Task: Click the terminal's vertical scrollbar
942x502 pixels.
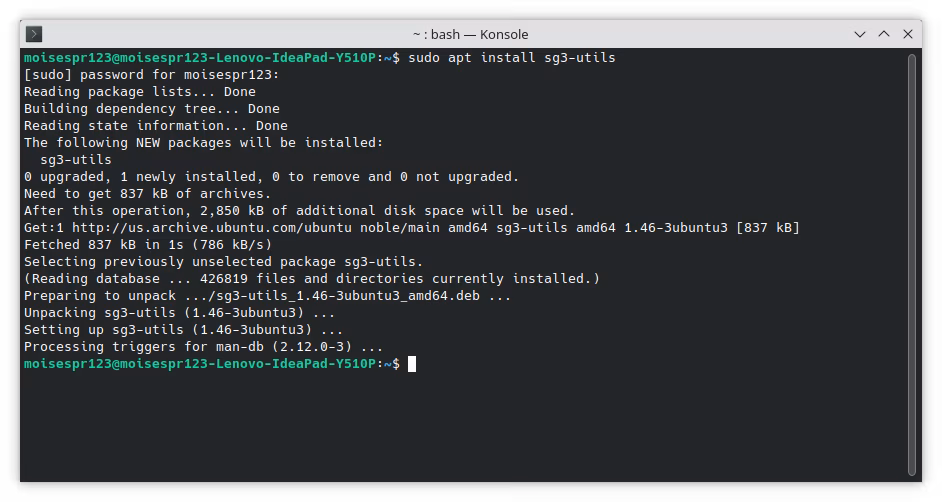Action: click(911, 264)
